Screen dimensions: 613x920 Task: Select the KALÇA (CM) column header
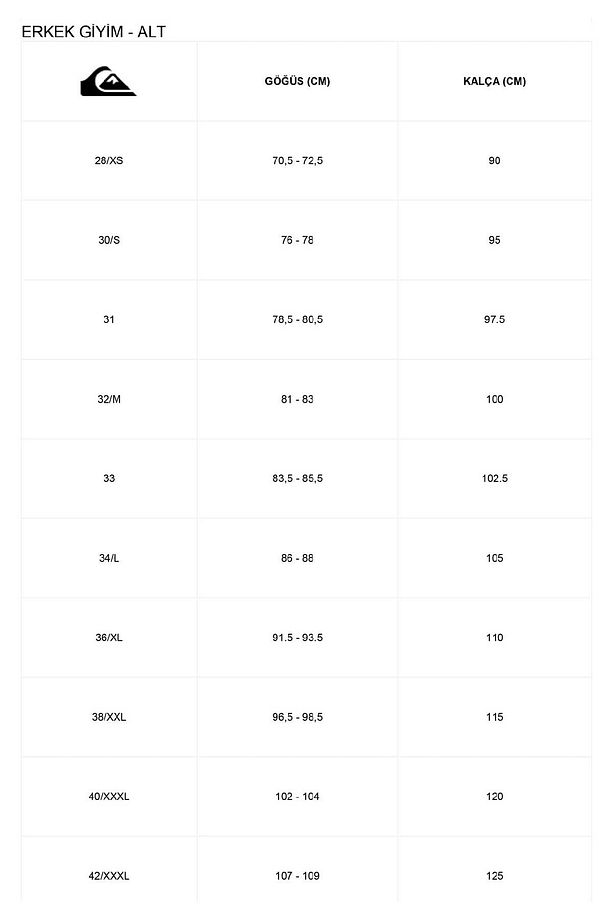[x=495, y=81]
